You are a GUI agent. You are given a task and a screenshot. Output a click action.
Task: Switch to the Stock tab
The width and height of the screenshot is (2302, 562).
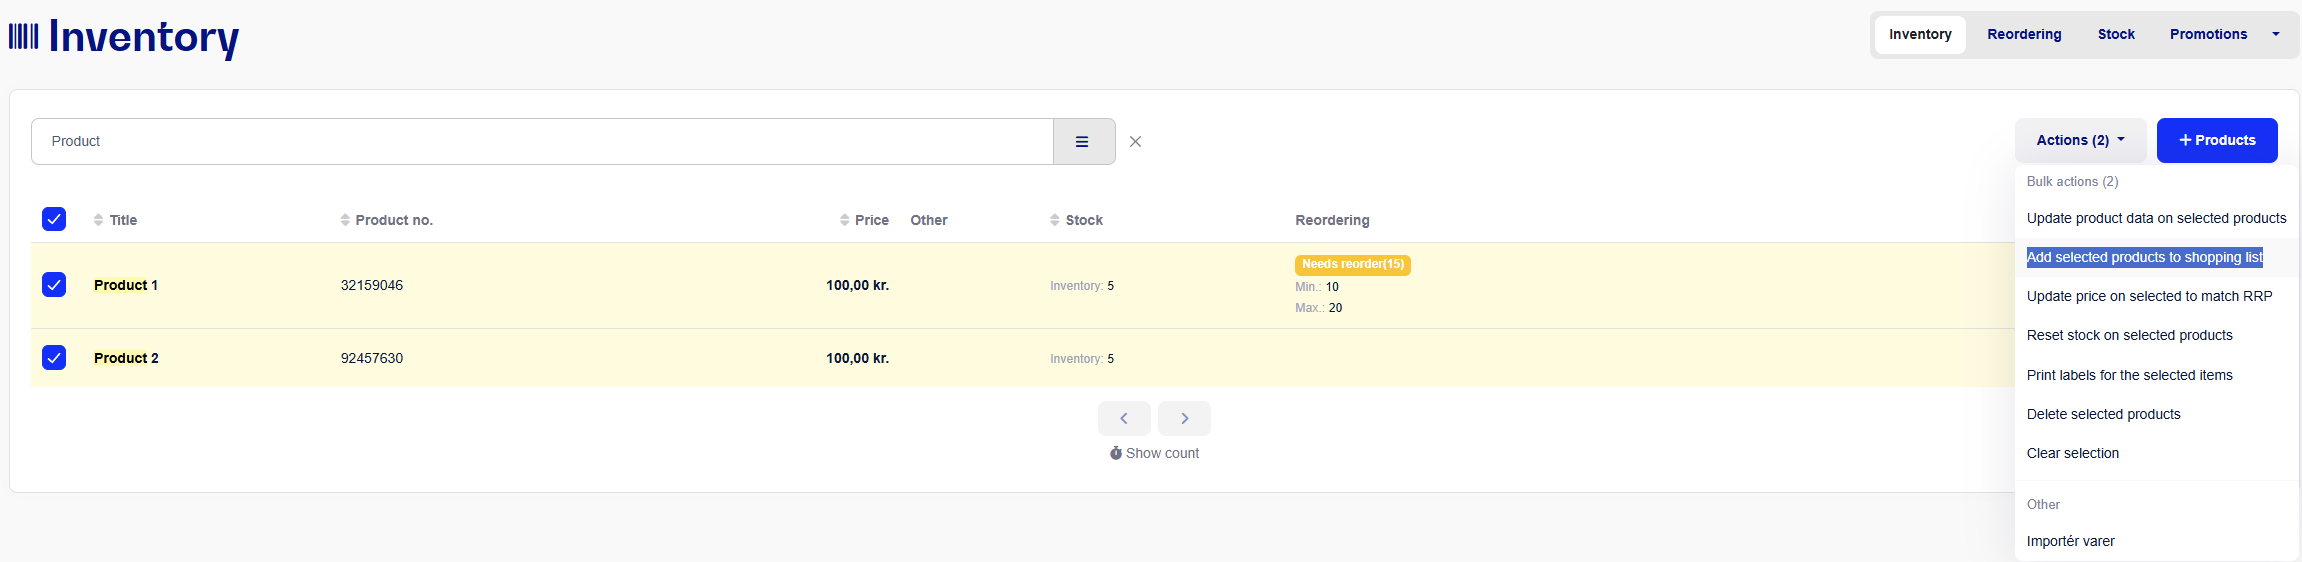pyautogui.click(x=2116, y=34)
